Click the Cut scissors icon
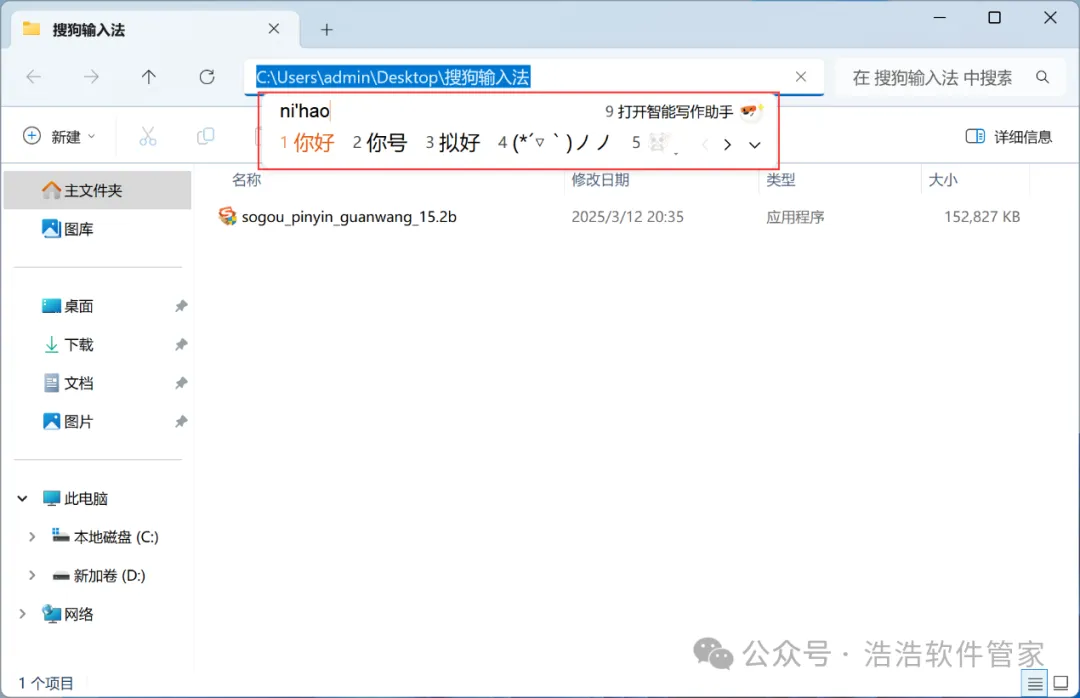The image size is (1080, 698). click(x=147, y=136)
